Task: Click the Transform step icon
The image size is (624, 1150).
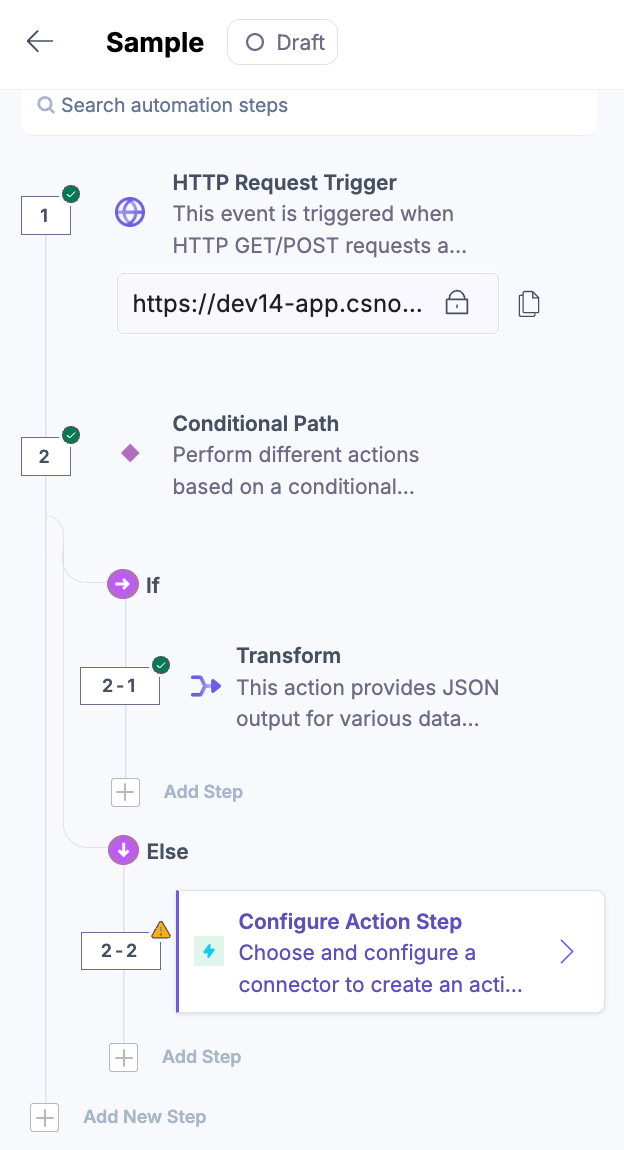Action: pos(205,686)
